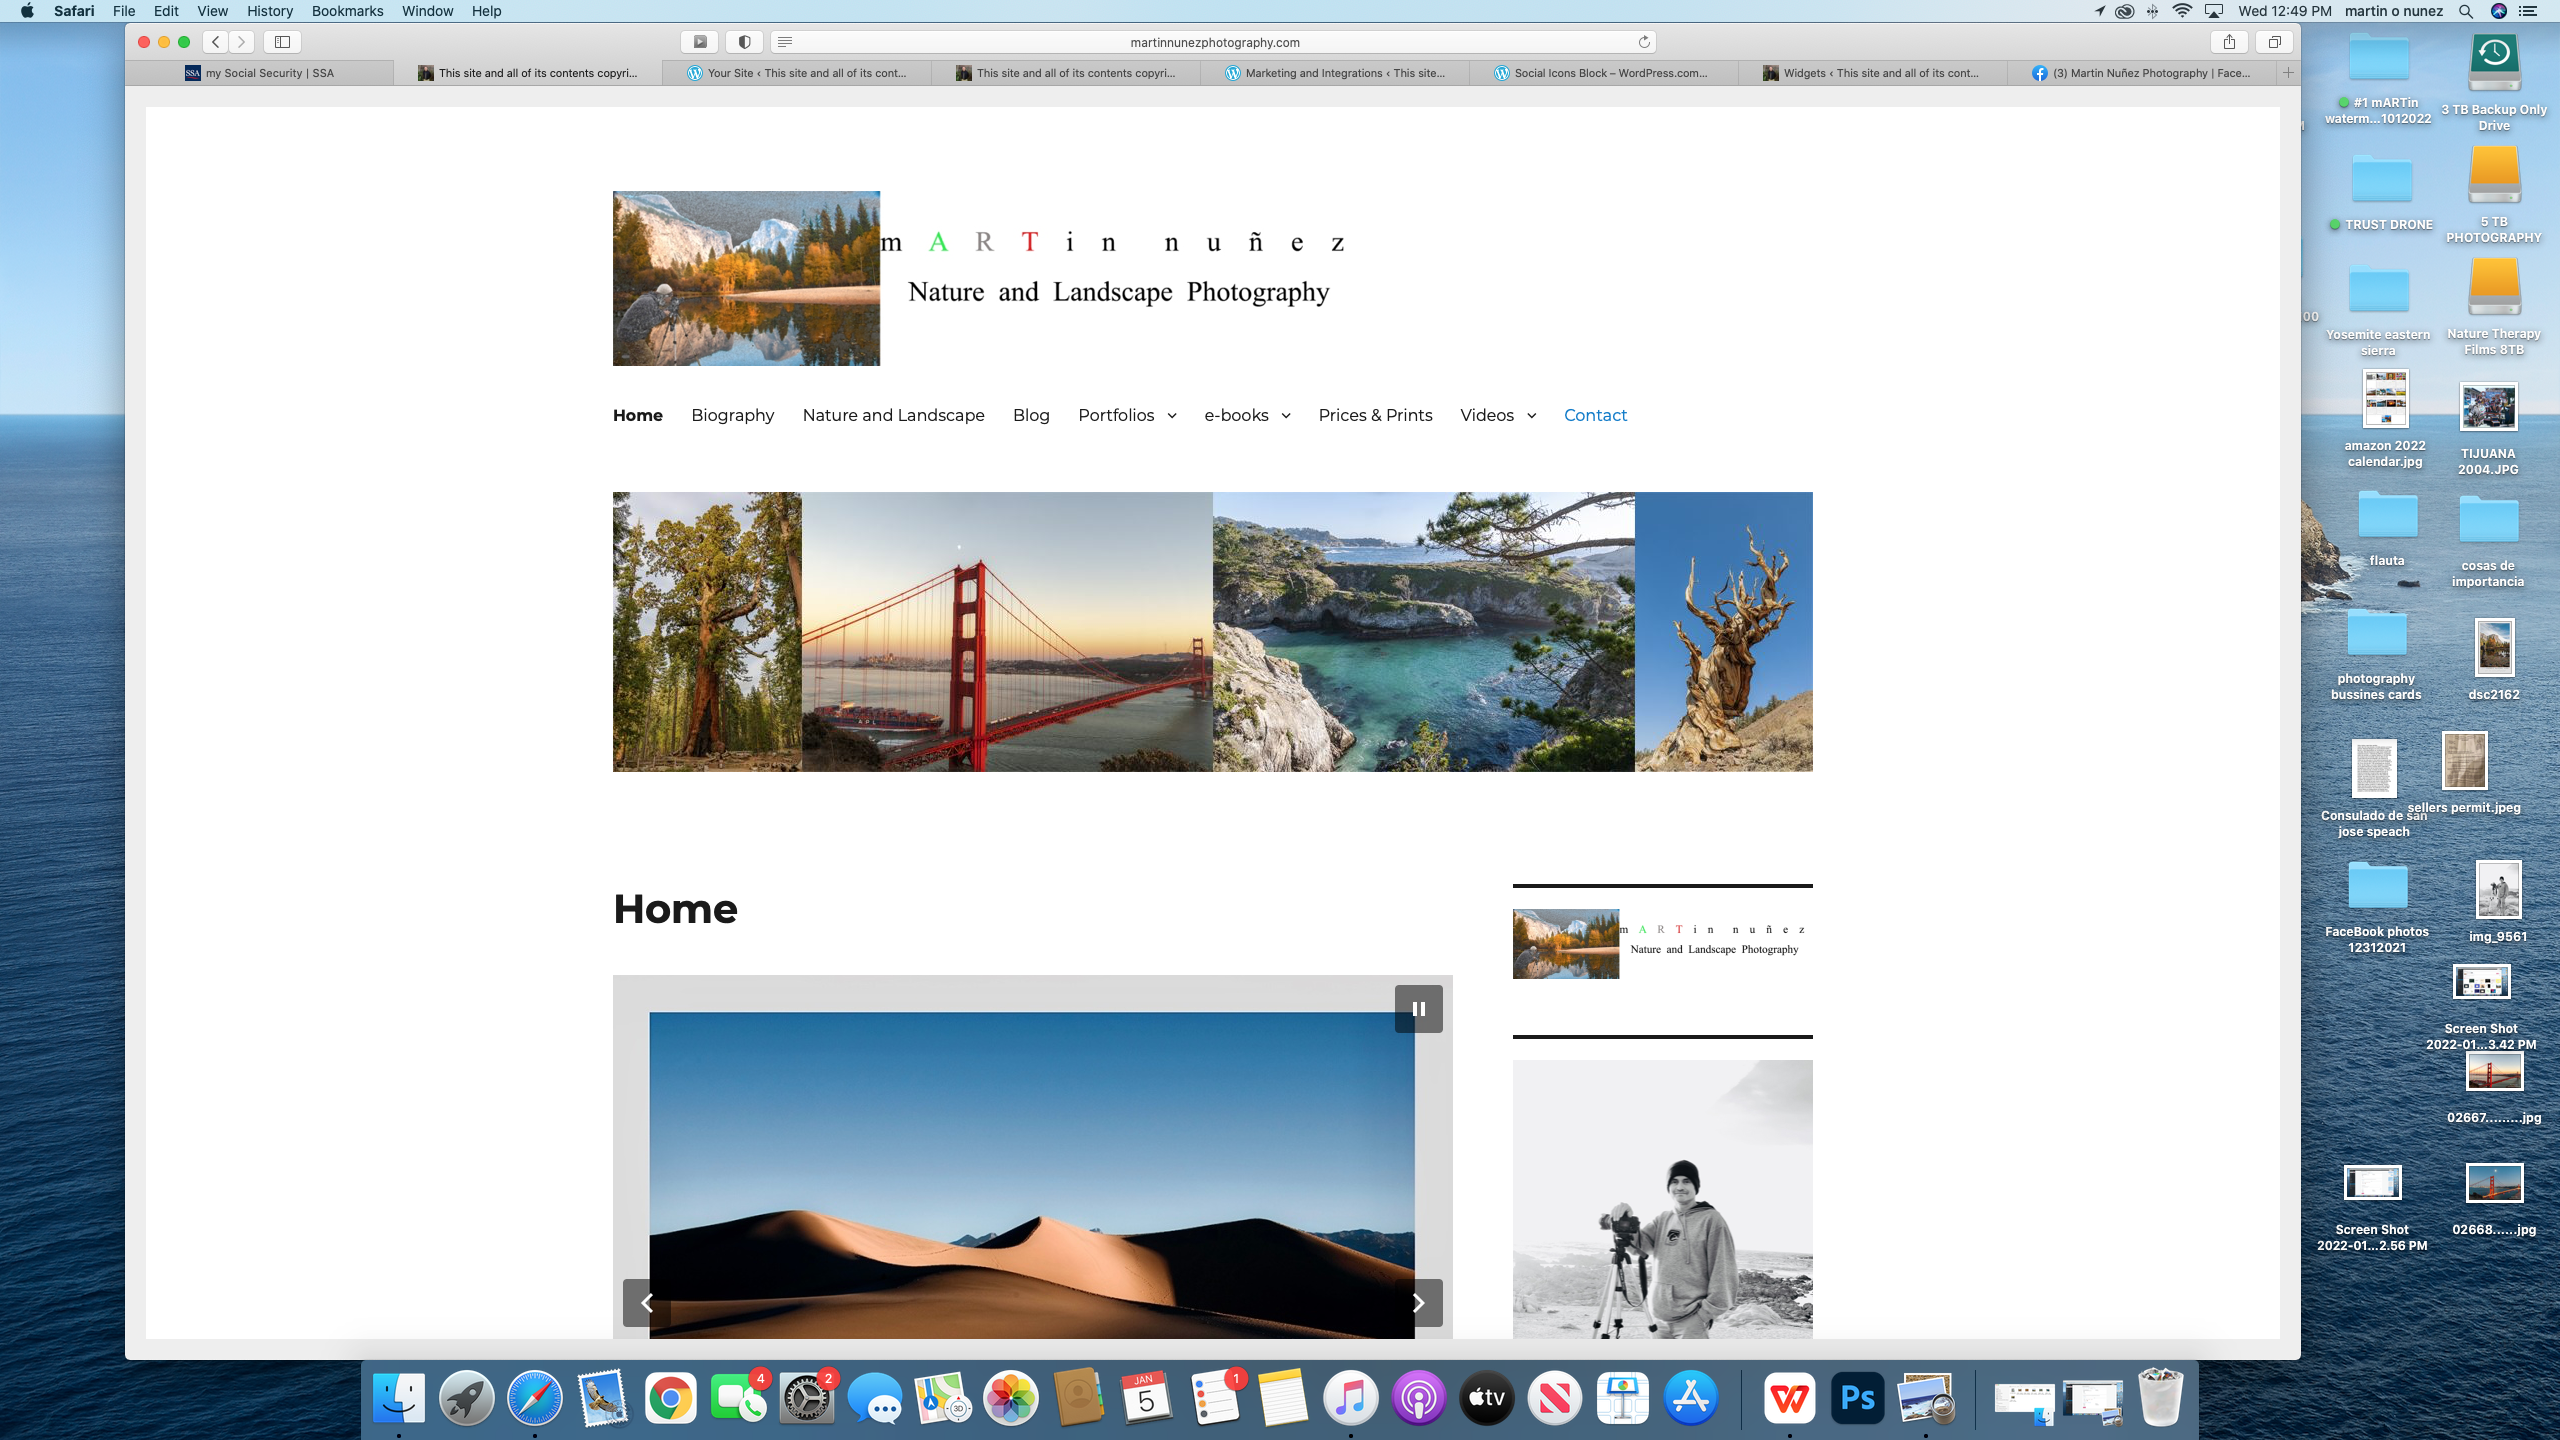Expand the Portfolios submenu chevron
Viewport: 2560px width, 1440px height.
tap(1172, 416)
